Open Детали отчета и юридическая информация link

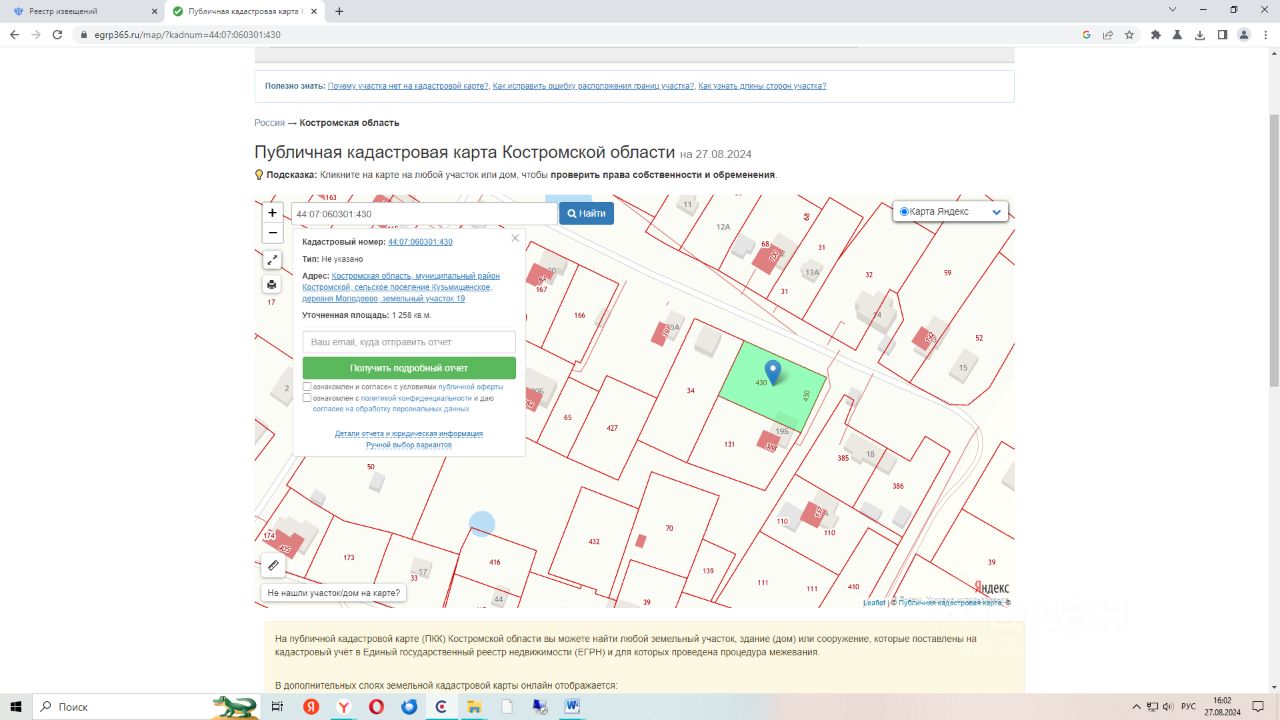coord(409,434)
